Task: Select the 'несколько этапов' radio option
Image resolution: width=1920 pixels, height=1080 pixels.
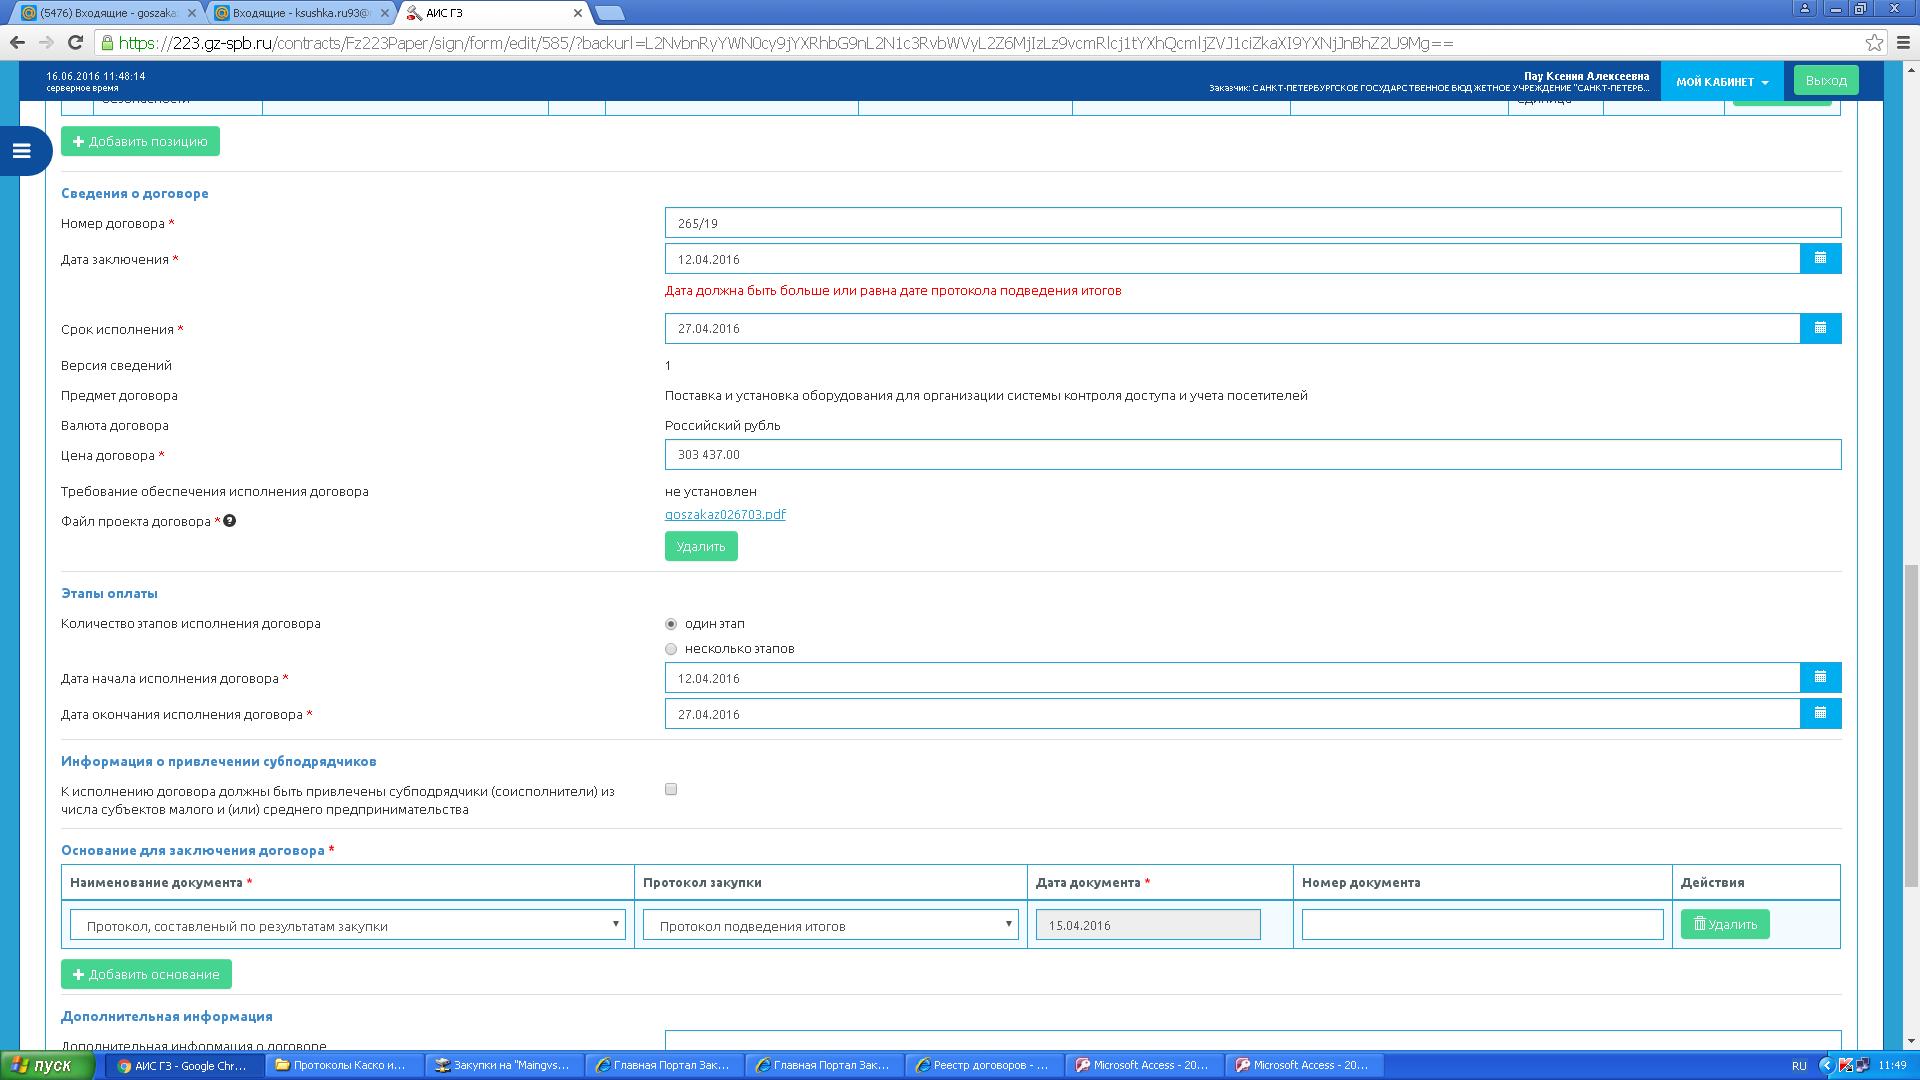Action: [671, 649]
